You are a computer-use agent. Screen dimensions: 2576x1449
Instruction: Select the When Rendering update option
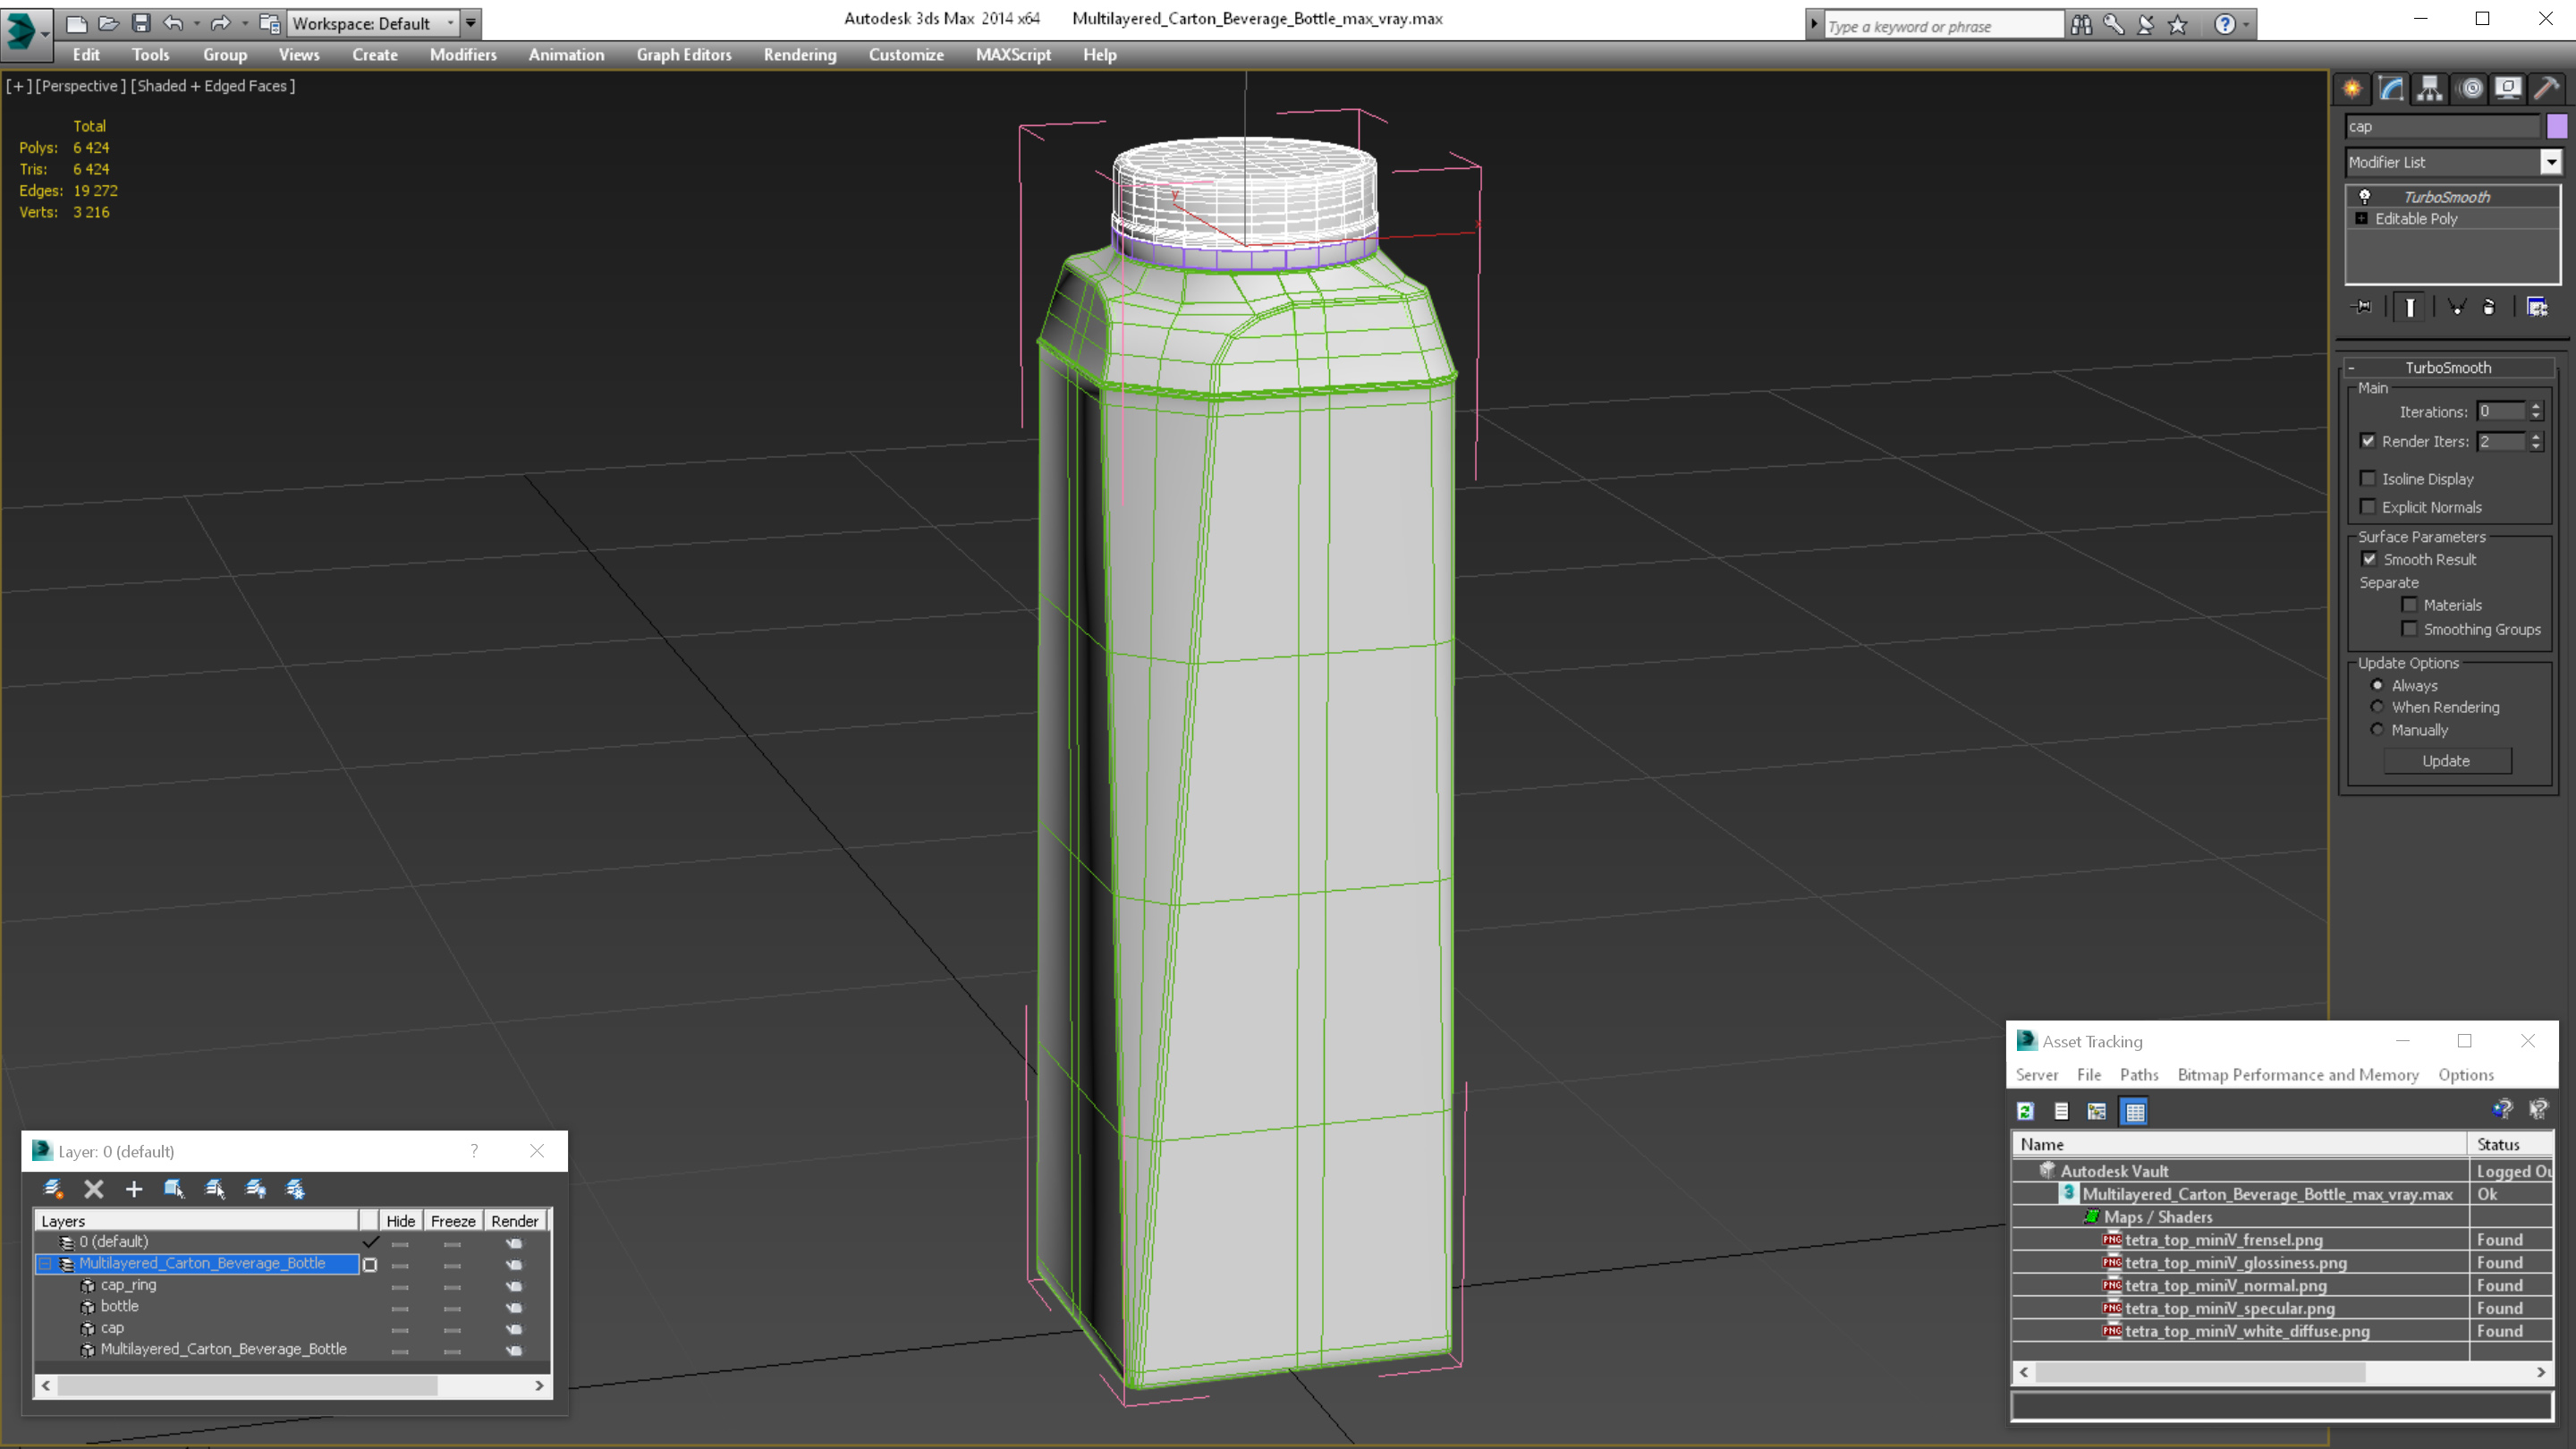[2378, 707]
